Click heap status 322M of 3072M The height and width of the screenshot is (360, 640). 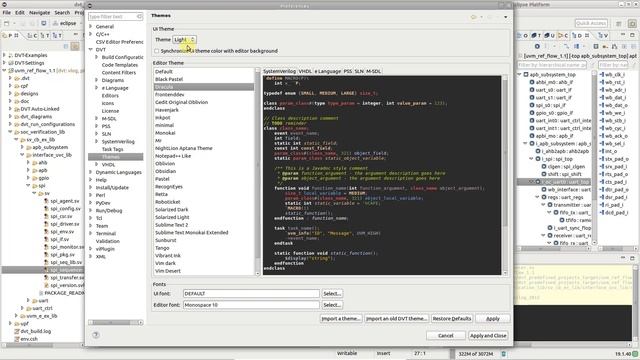tap(476, 354)
